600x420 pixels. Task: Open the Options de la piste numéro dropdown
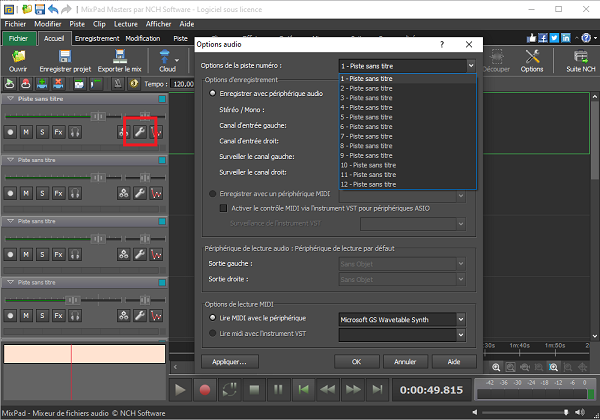coord(407,66)
